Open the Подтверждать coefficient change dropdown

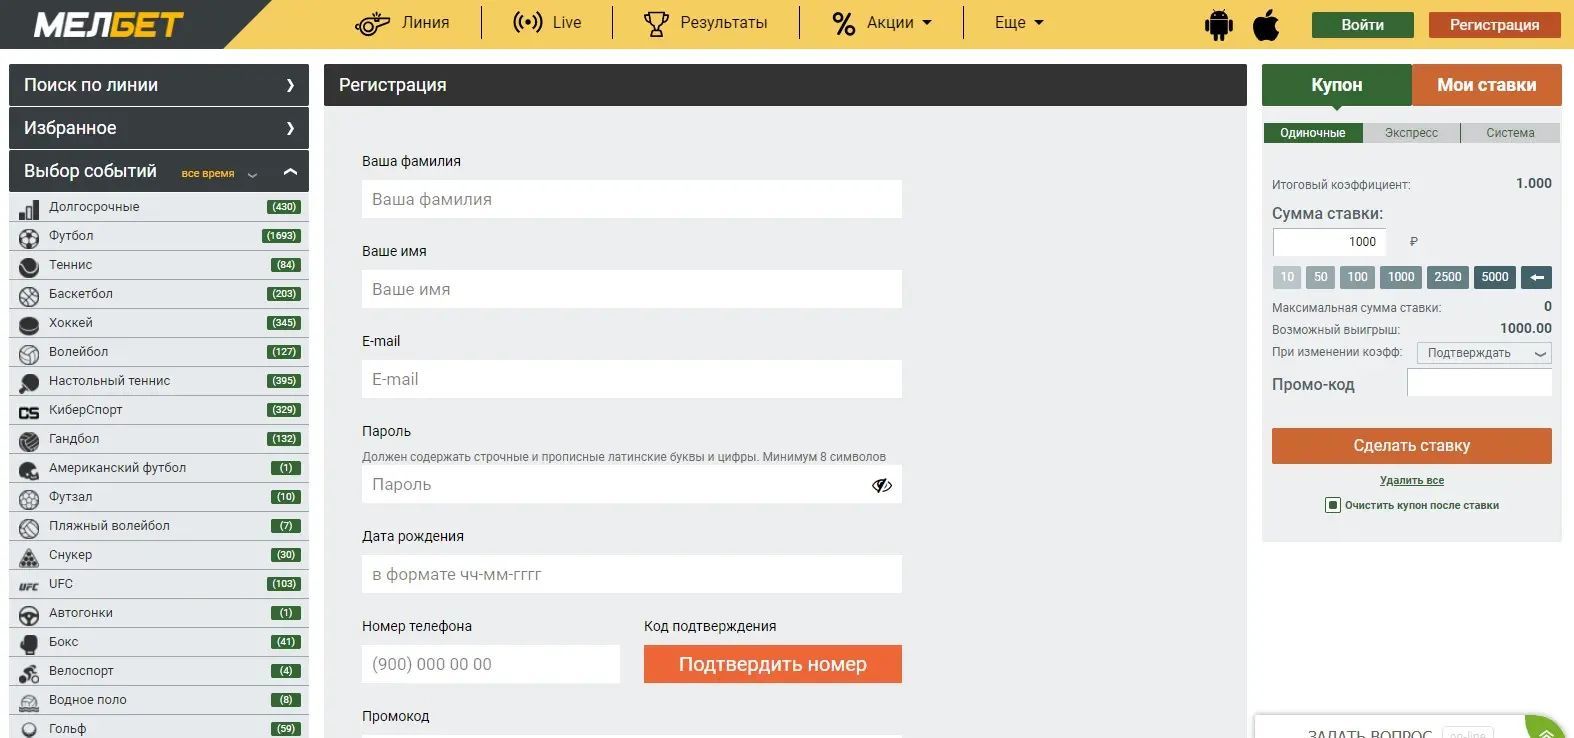1484,353
